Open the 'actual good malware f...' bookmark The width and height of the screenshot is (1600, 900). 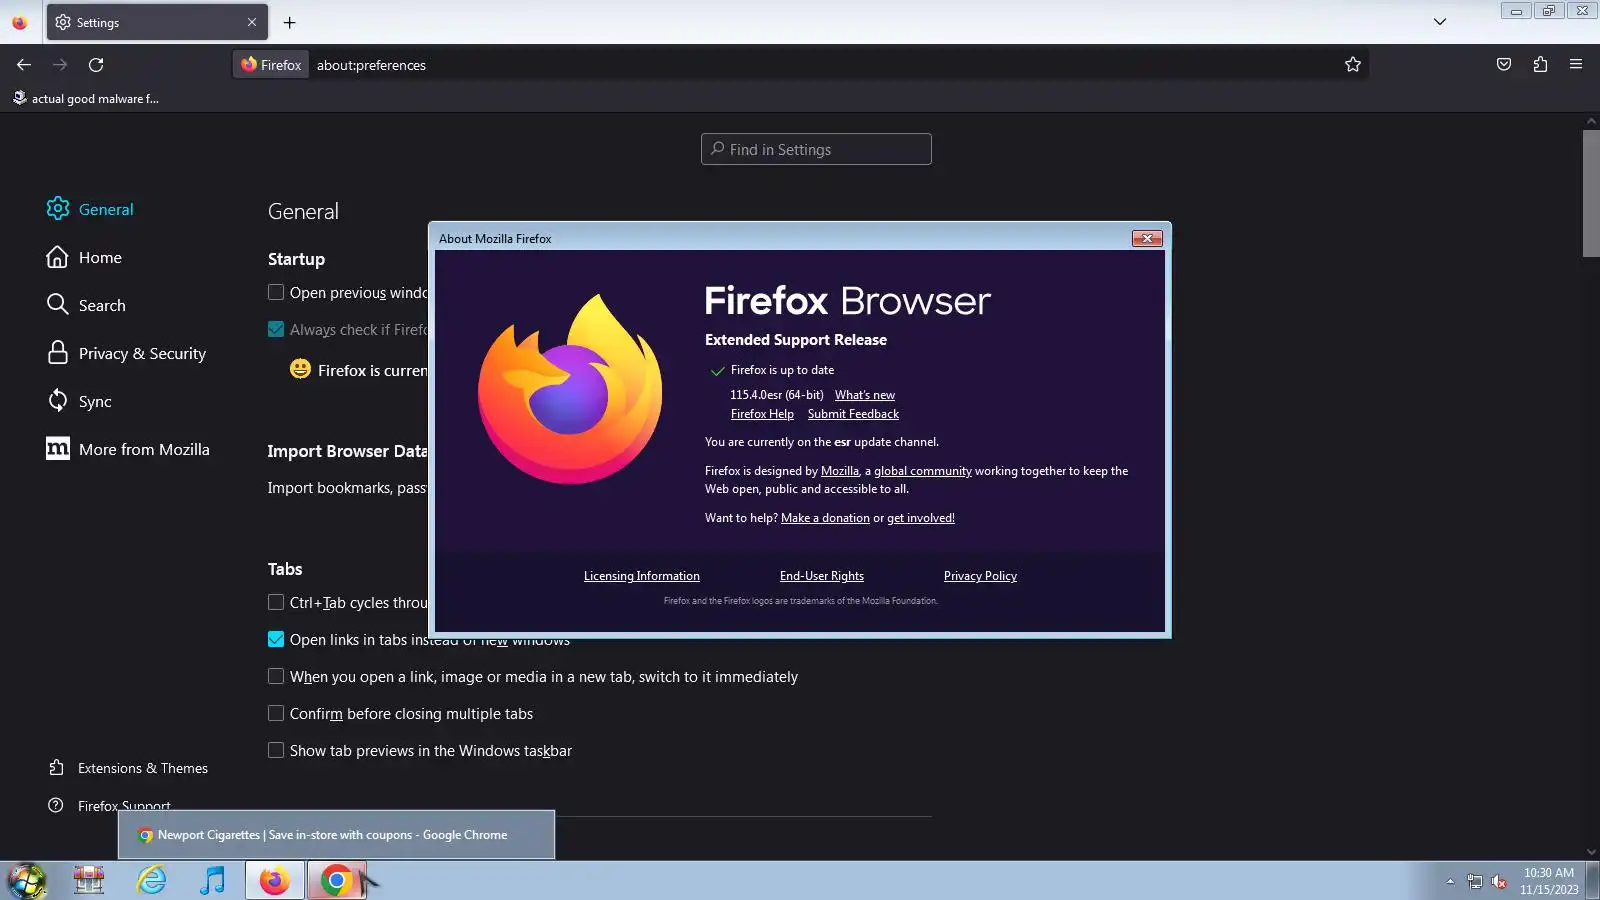pyautogui.click(x=86, y=98)
